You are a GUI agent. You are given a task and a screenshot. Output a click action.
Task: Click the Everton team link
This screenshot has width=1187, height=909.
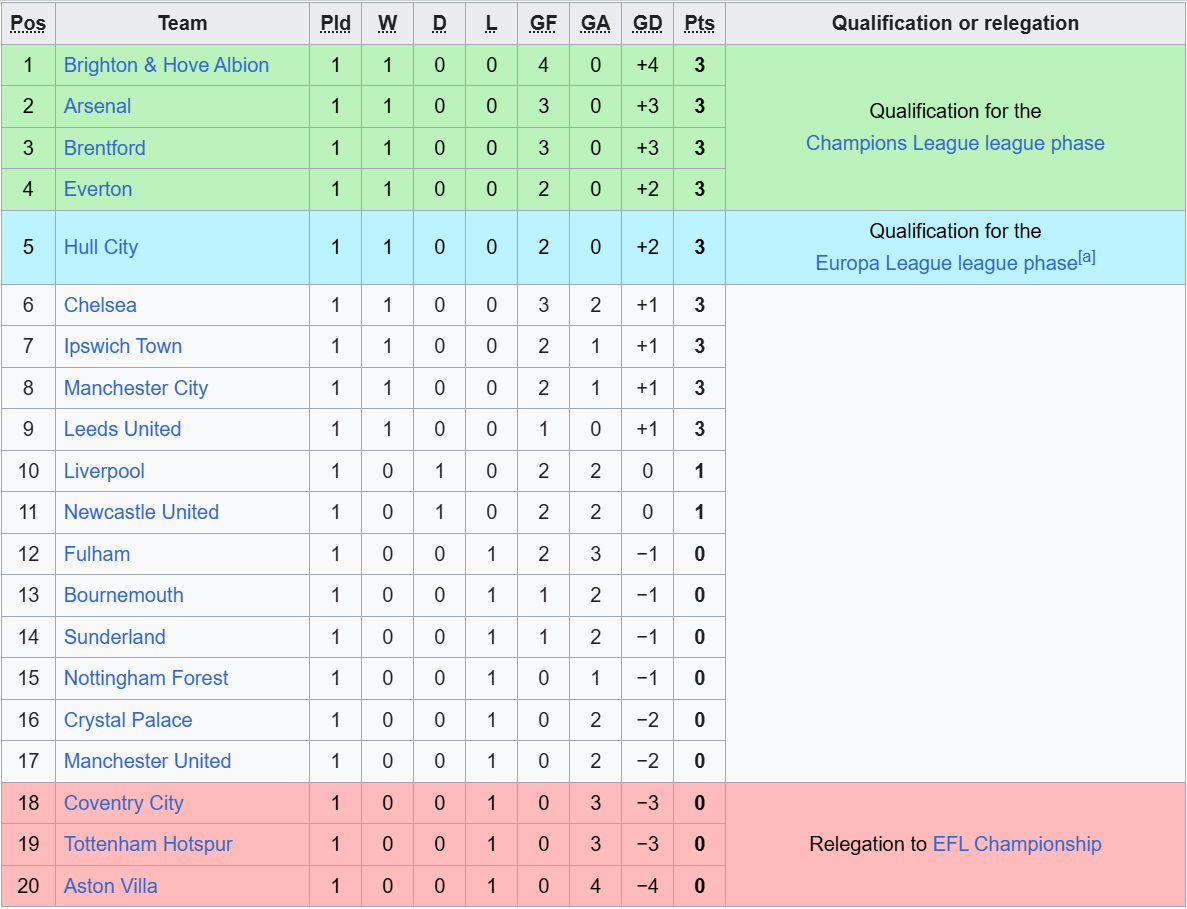point(98,189)
